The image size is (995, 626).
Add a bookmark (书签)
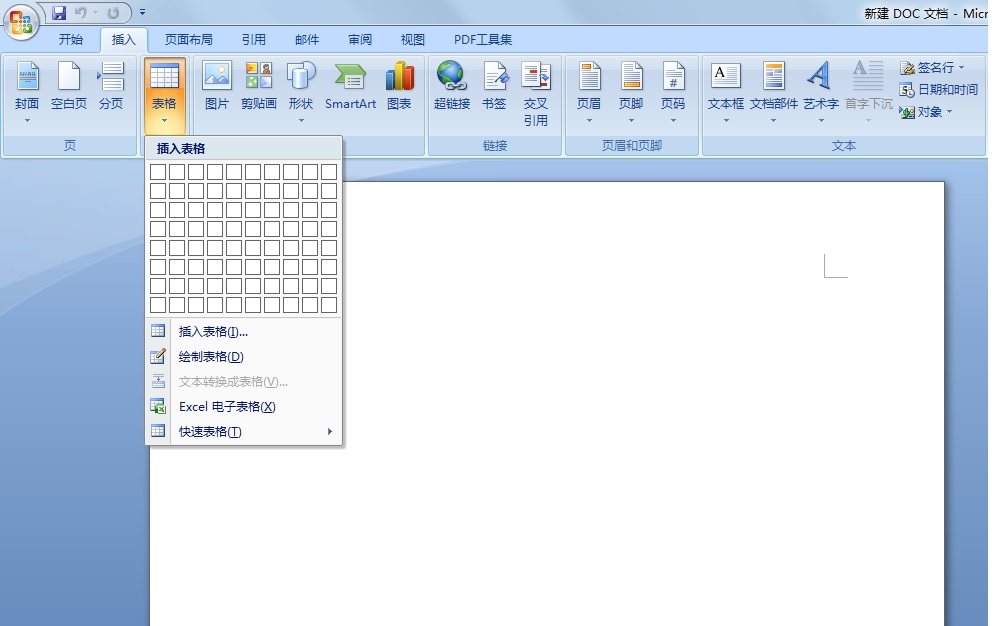[494, 85]
